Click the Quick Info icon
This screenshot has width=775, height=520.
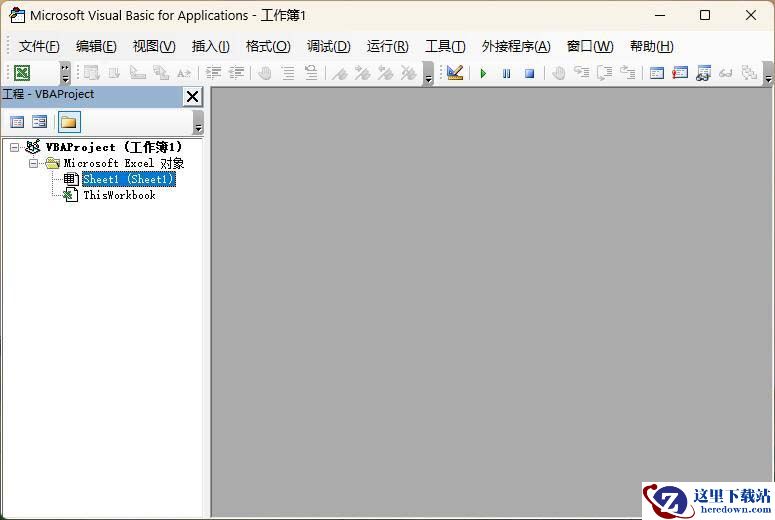(x=137, y=73)
